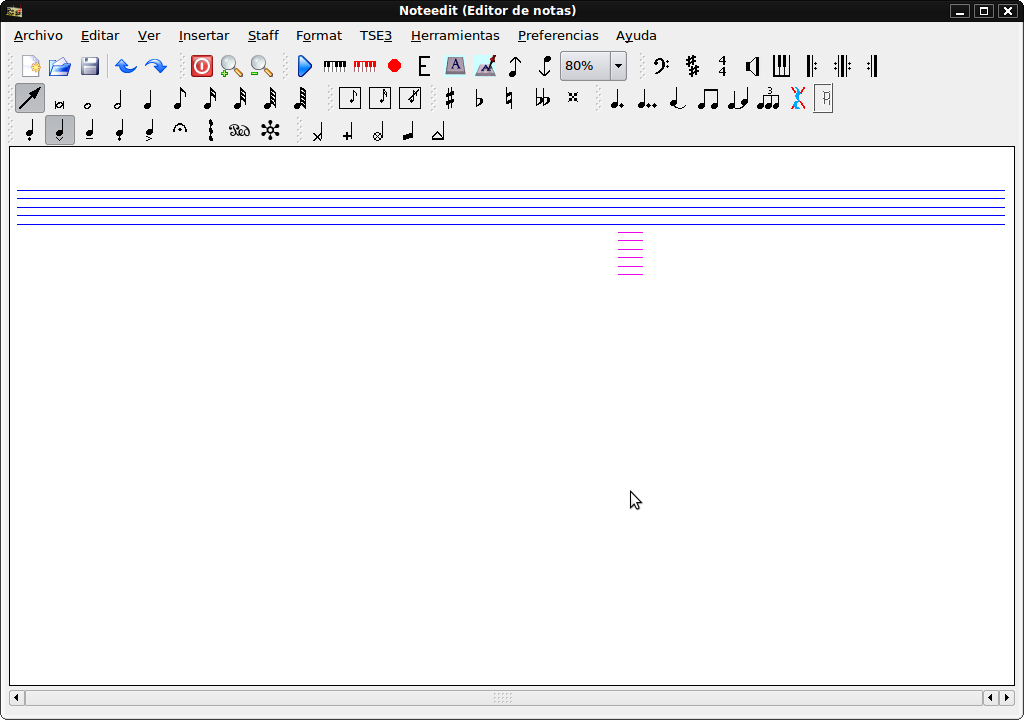Toggle the double sharp accidental

click(x=573, y=97)
